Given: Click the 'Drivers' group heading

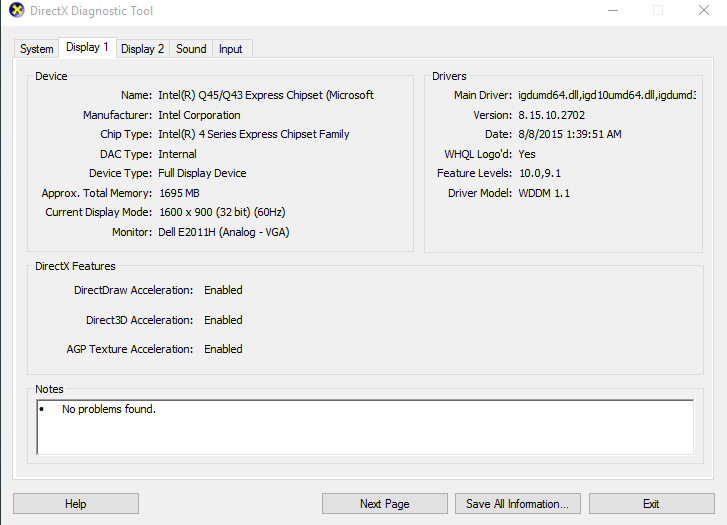Looking at the screenshot, I should tap(449, 76).
